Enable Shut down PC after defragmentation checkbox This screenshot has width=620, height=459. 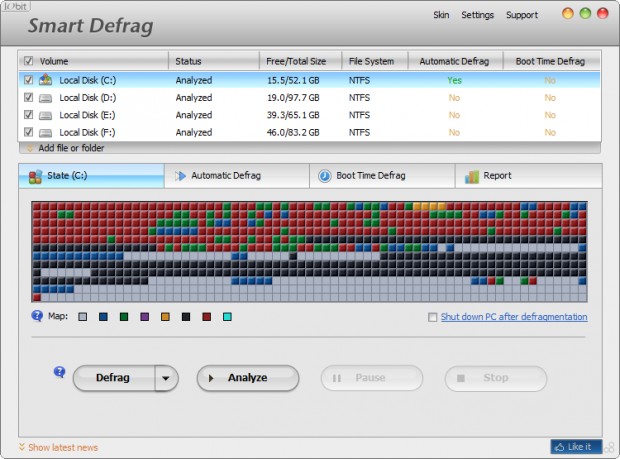433,317
